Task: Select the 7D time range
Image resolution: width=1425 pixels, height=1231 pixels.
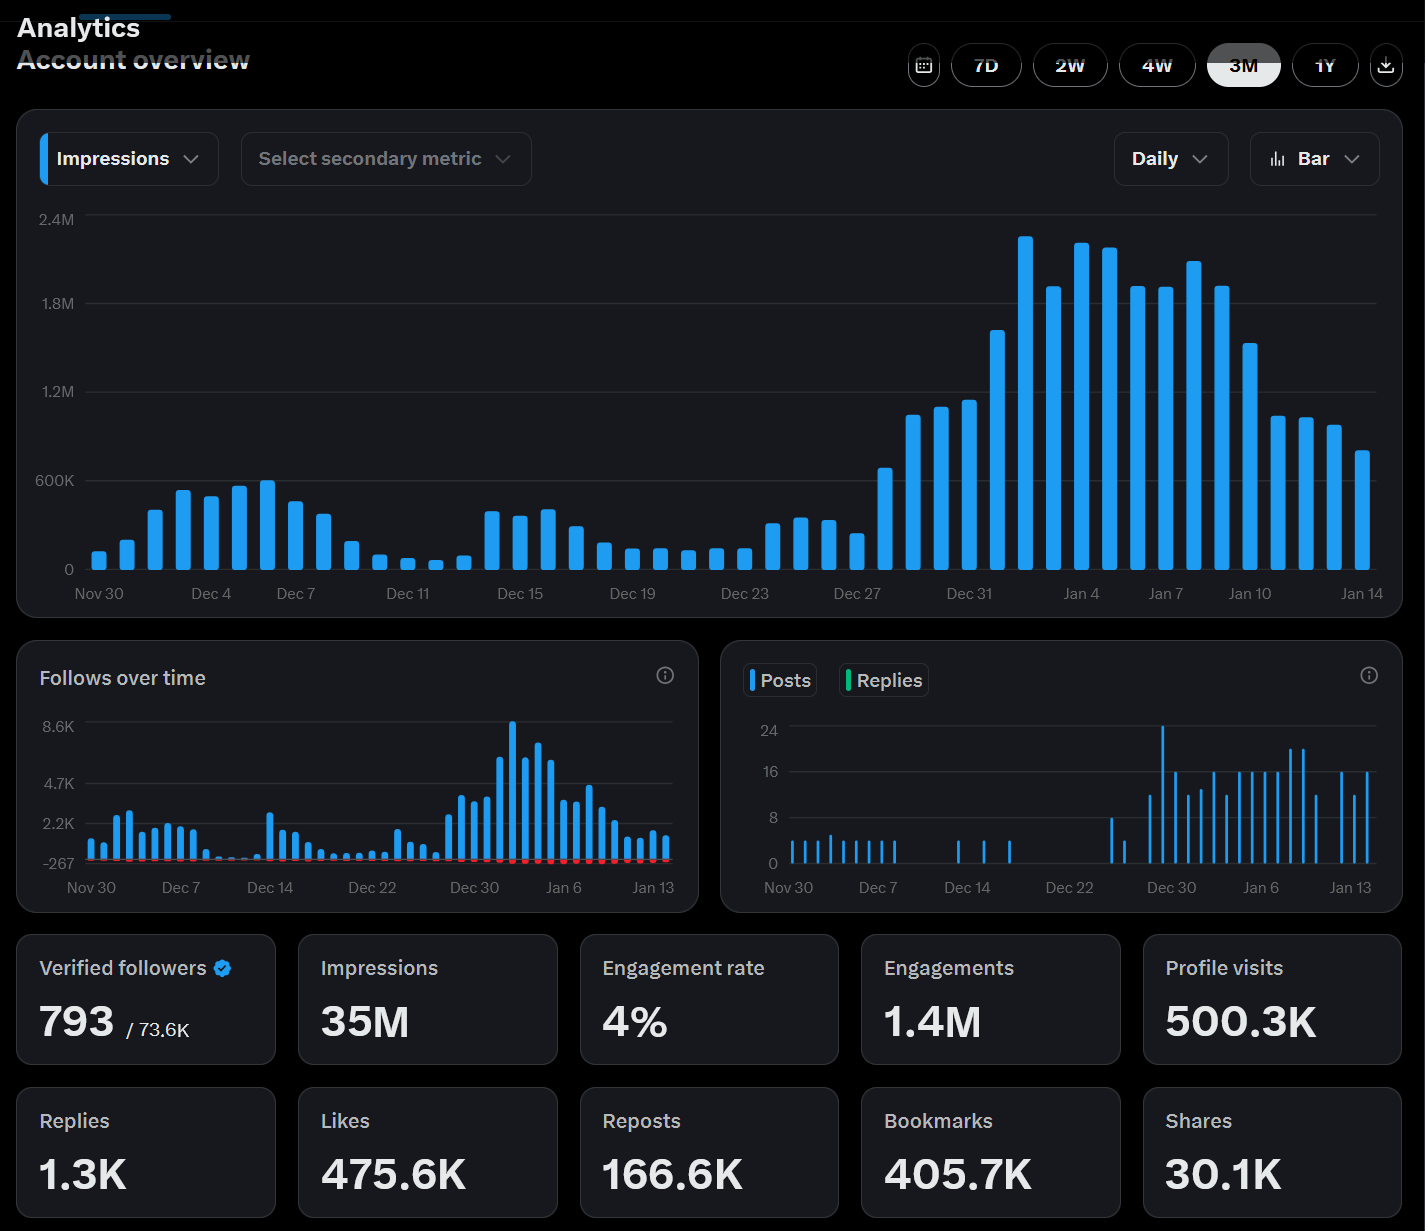Action: (986, 66)
